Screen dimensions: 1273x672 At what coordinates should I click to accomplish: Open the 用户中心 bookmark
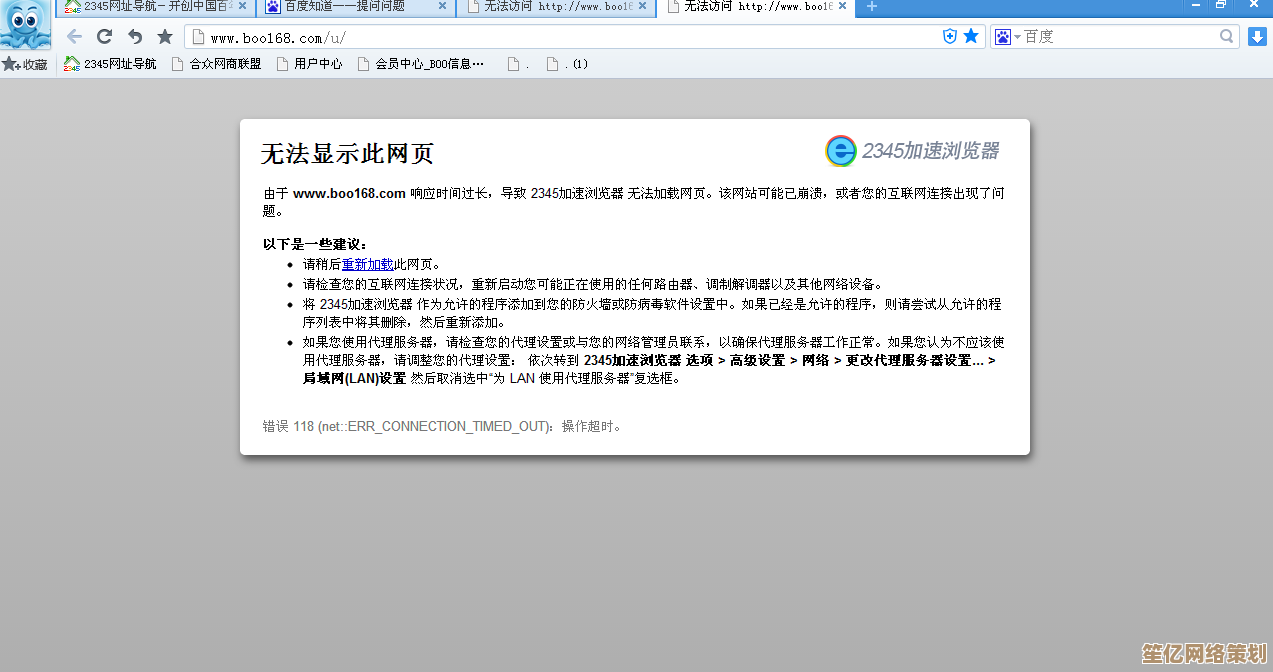310,64
